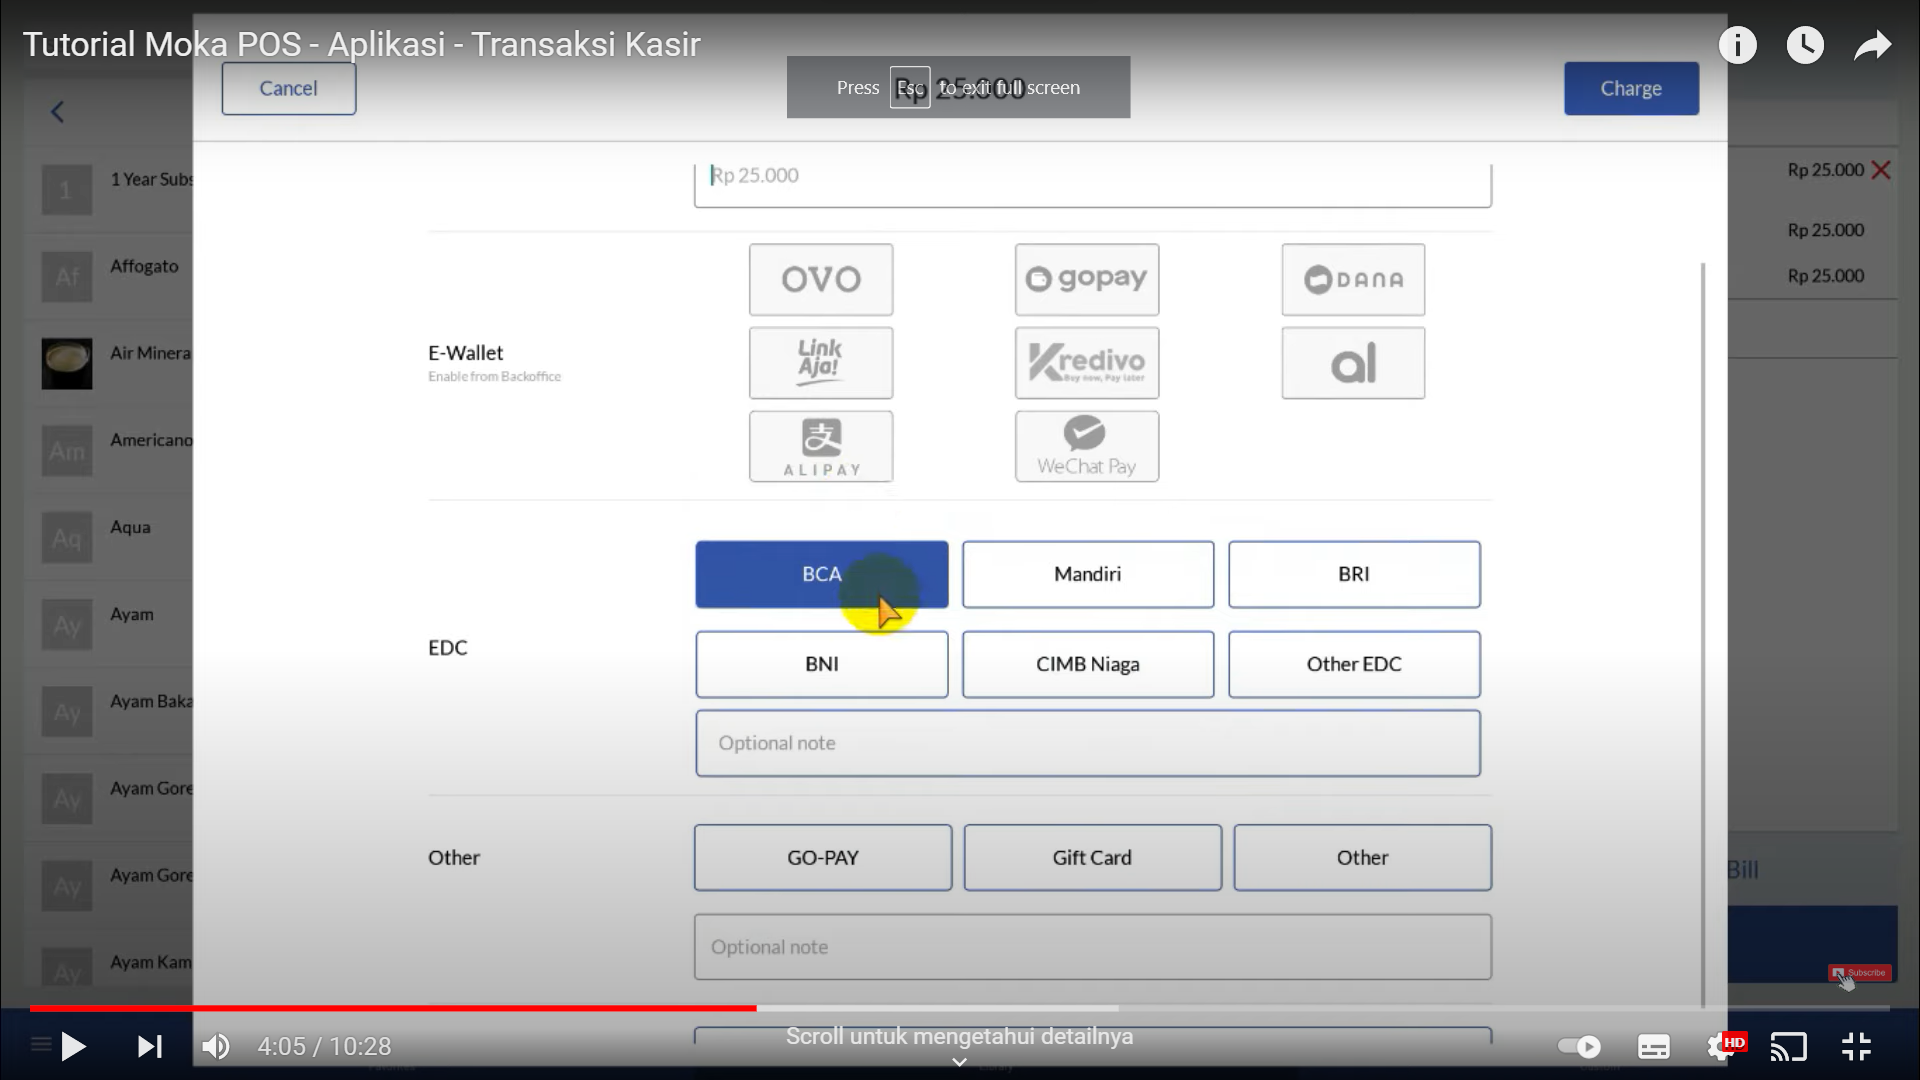This screenshot has height=1080, width=1920.
Task: Select the AI payment icon
Action: pyautogui.click(x=1353, y=363)
